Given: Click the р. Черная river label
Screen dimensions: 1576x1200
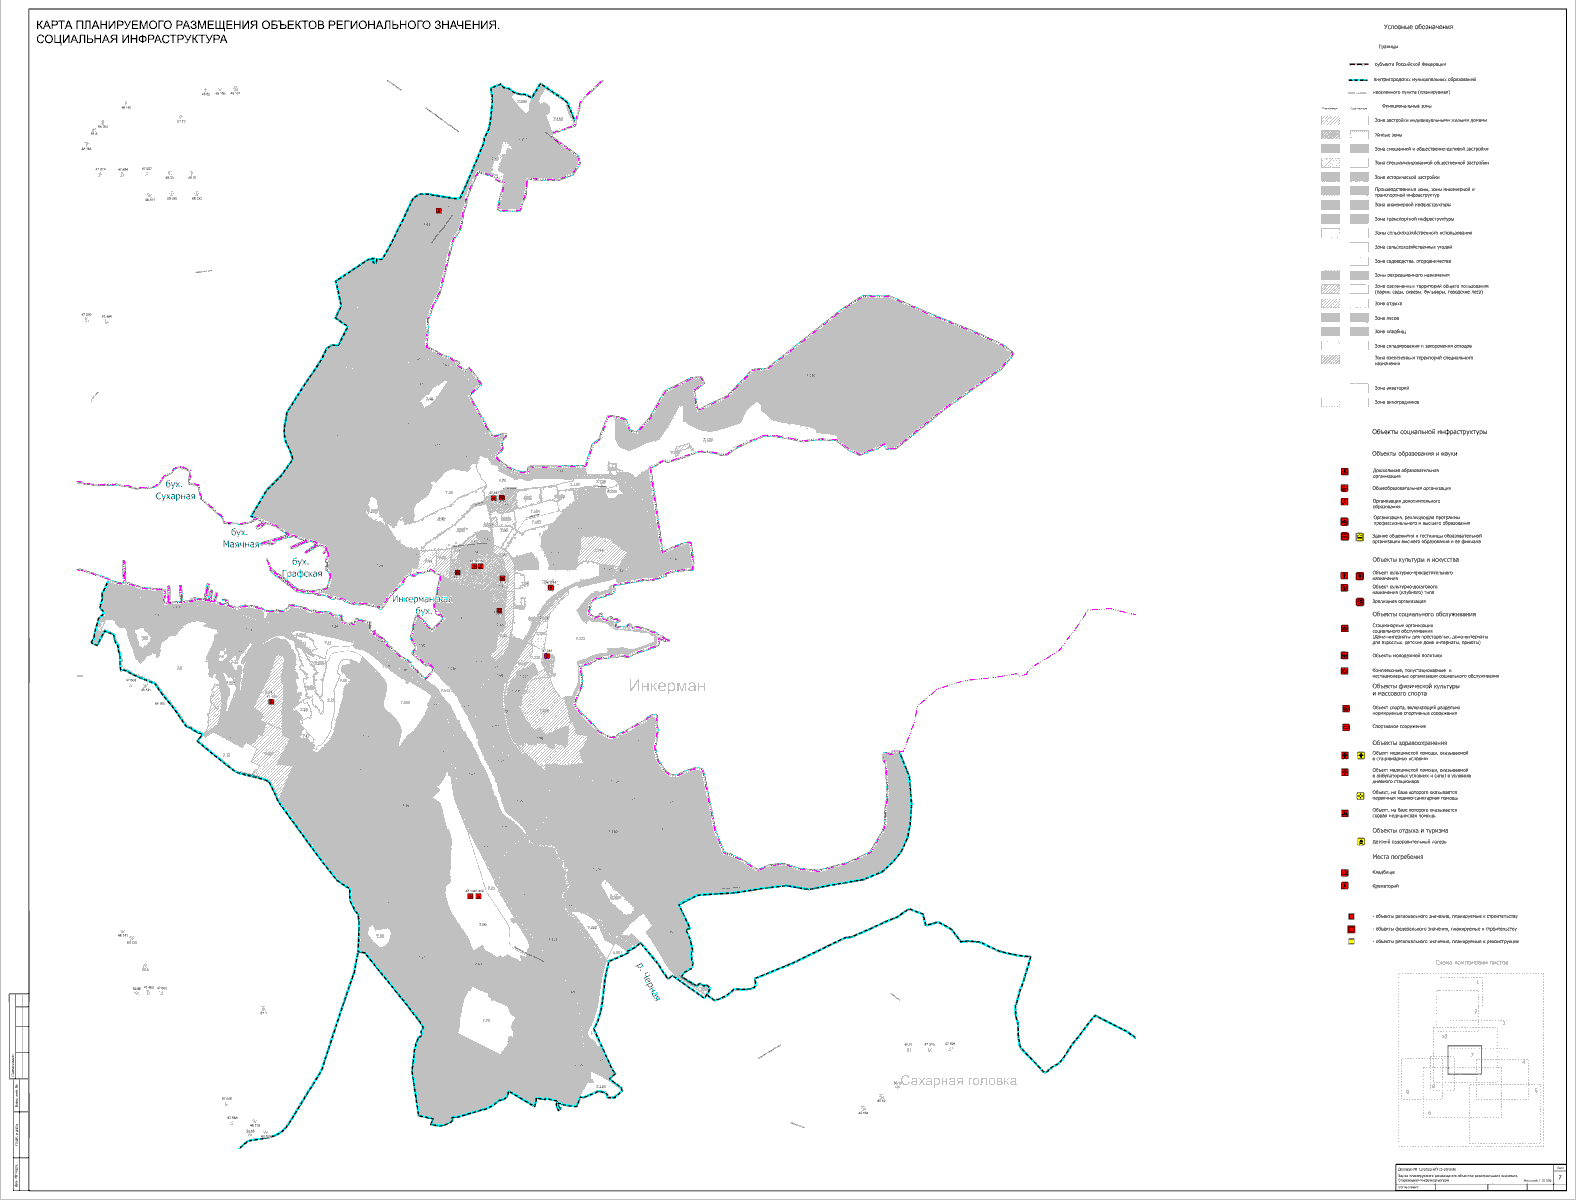Looking at the screenshot, I should [x=648, y=981].
